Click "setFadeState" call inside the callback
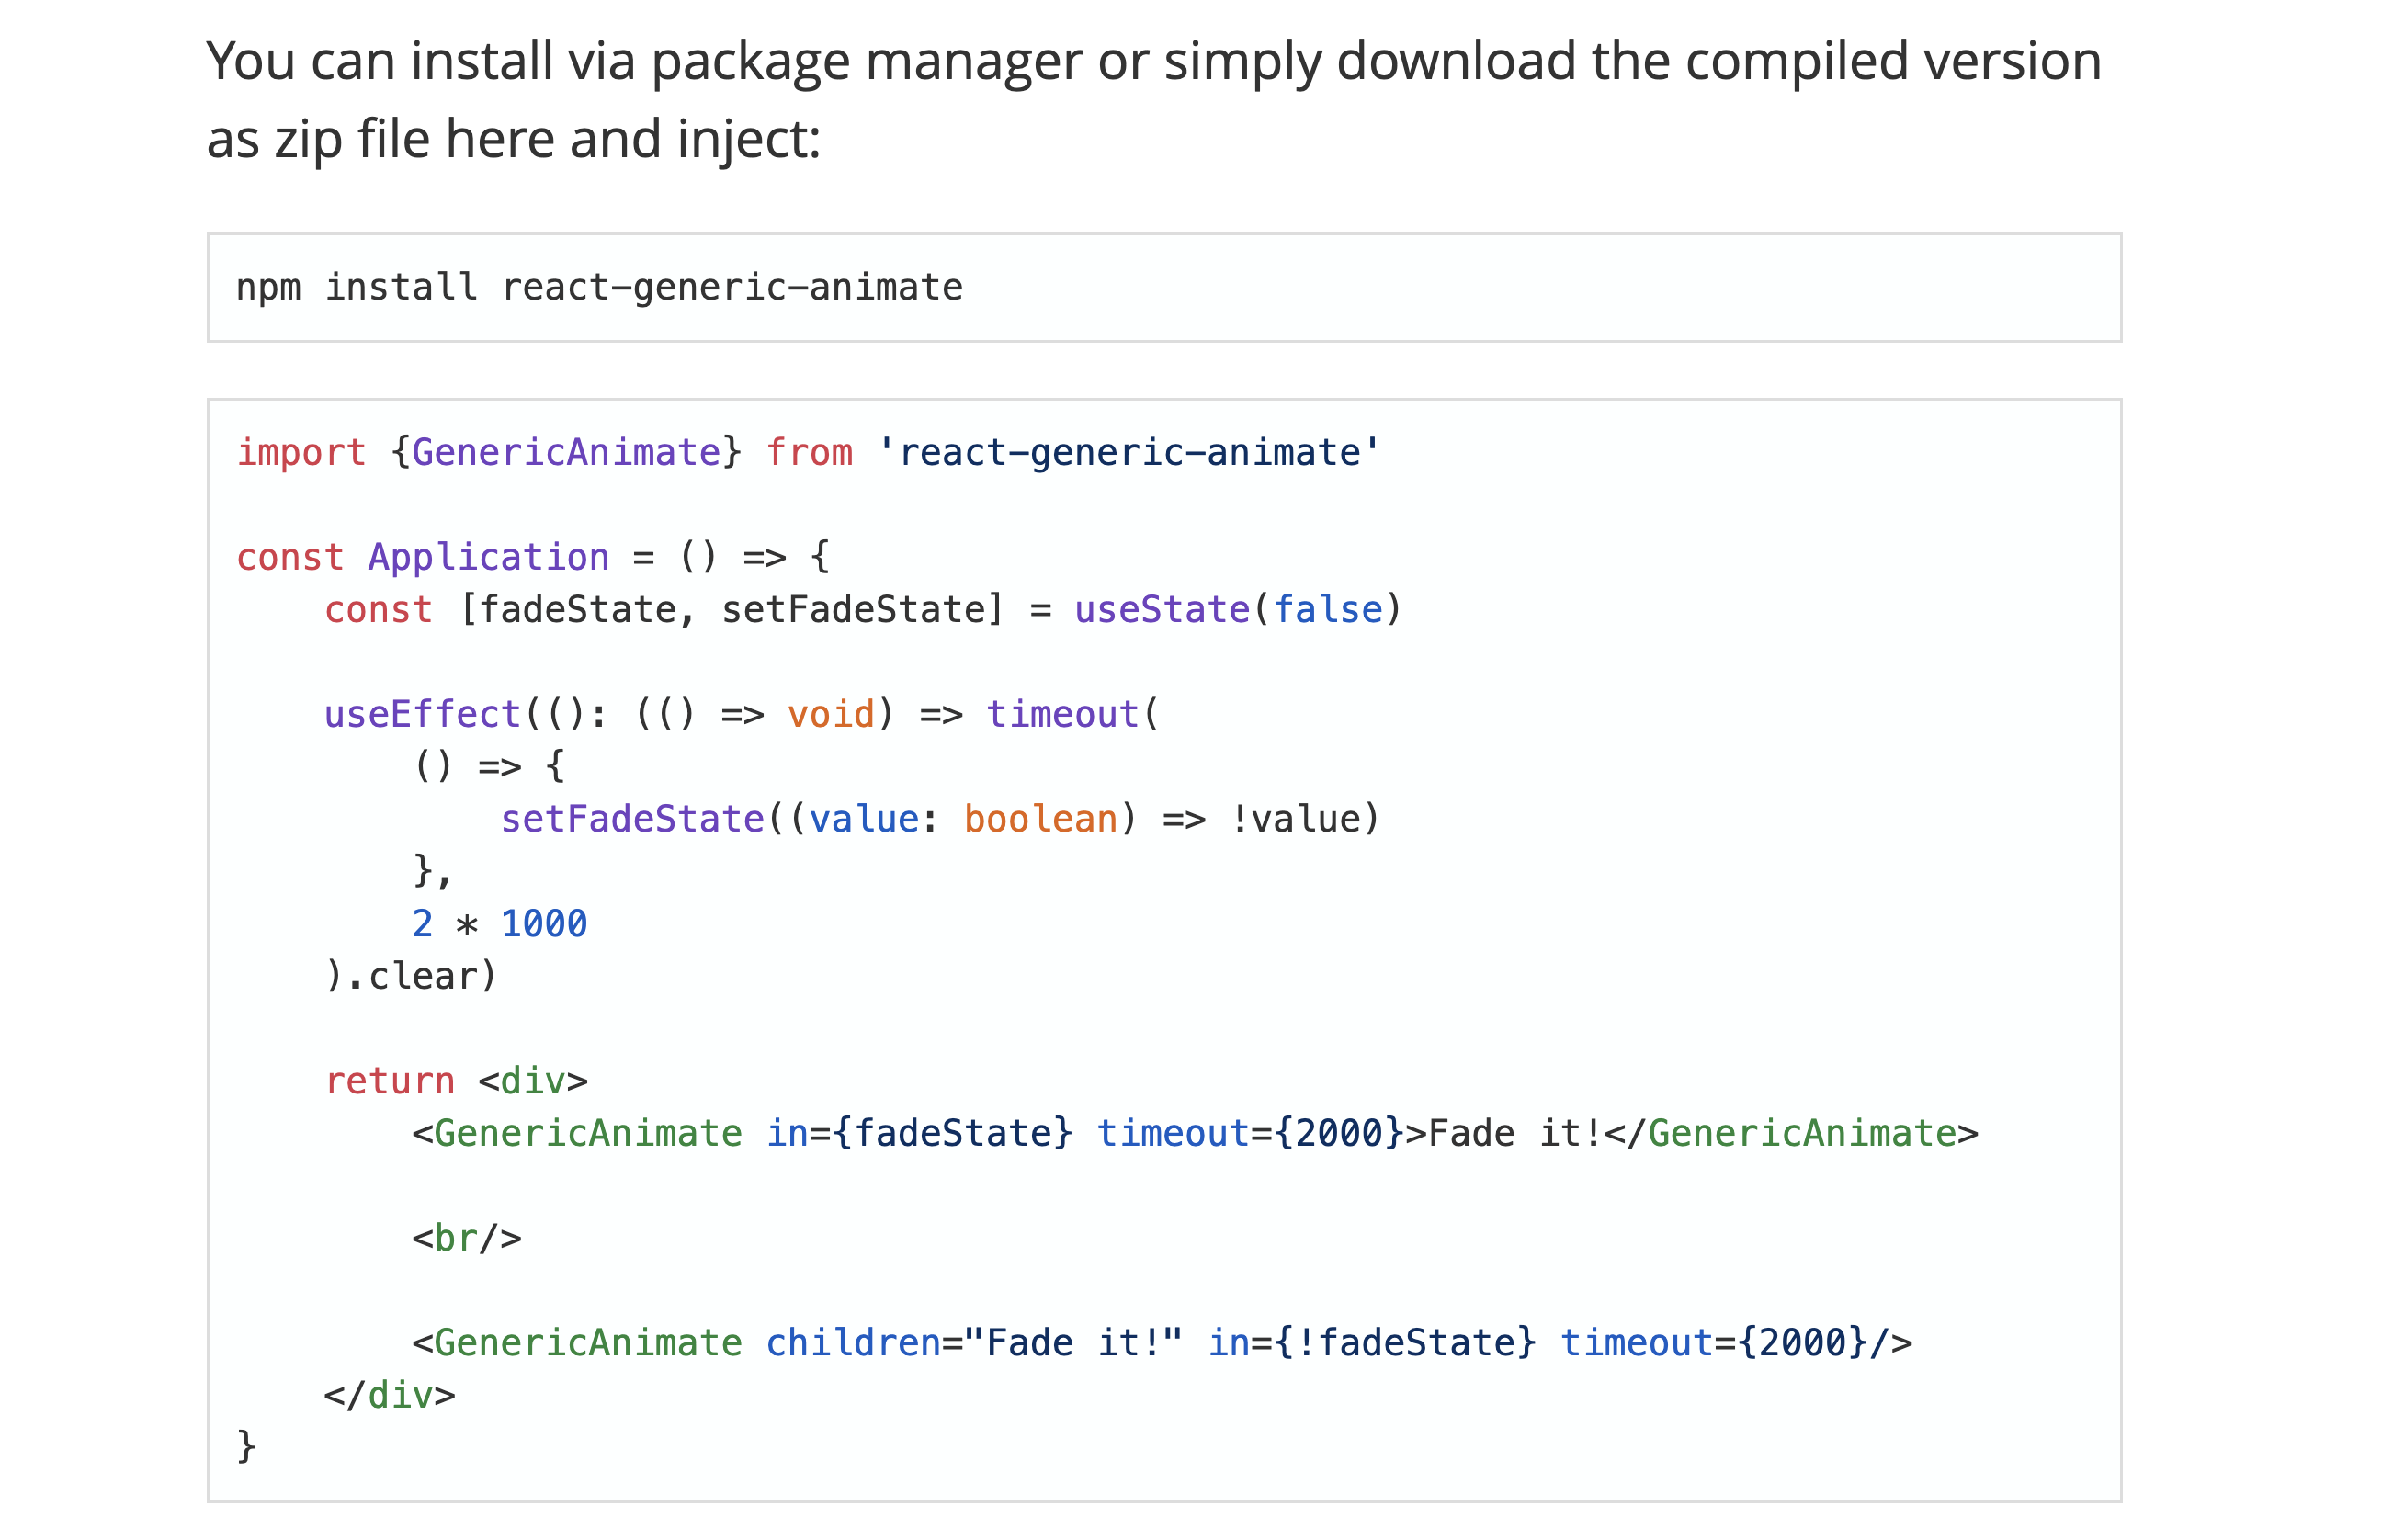Screen dimensions: 2382x1540 pyautogui.click(x=632, y=820)
